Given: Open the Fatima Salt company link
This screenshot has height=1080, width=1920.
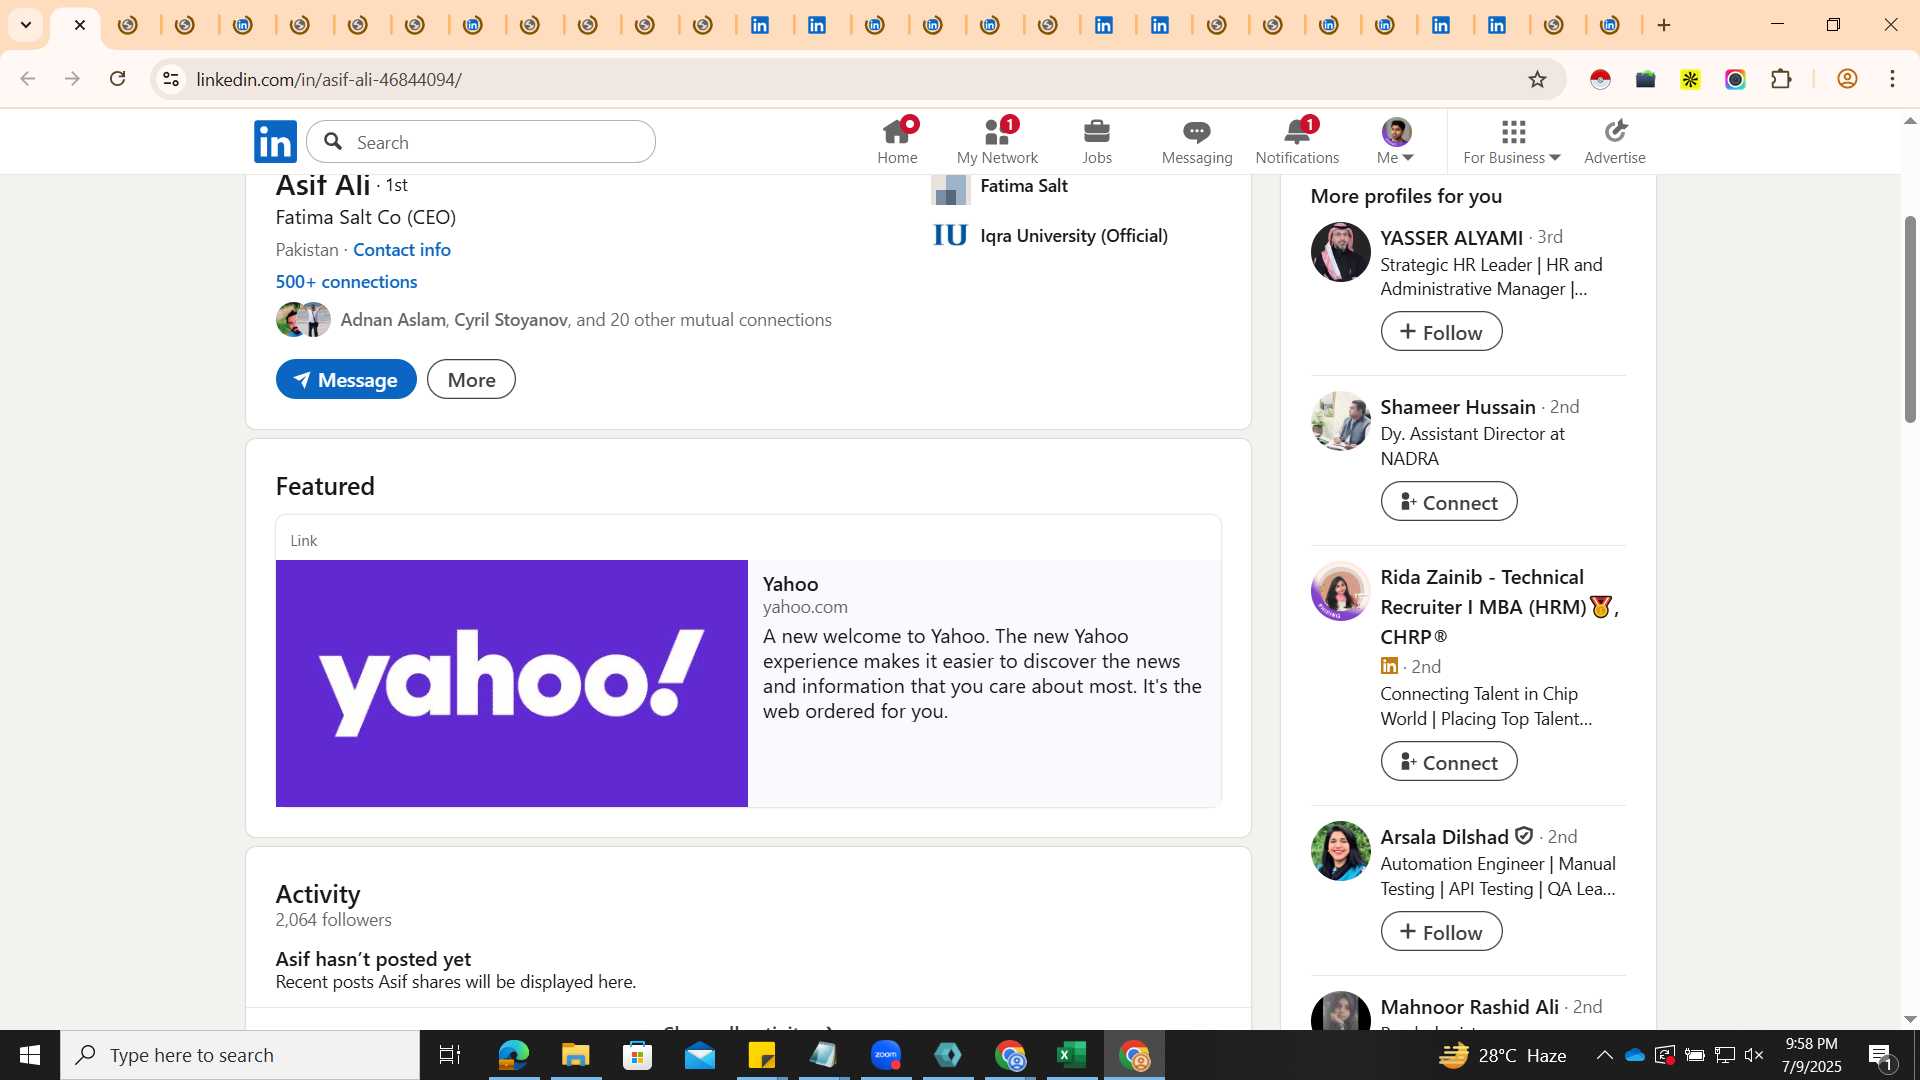Looking at the screenshot, I should (x=1024, y=186).
